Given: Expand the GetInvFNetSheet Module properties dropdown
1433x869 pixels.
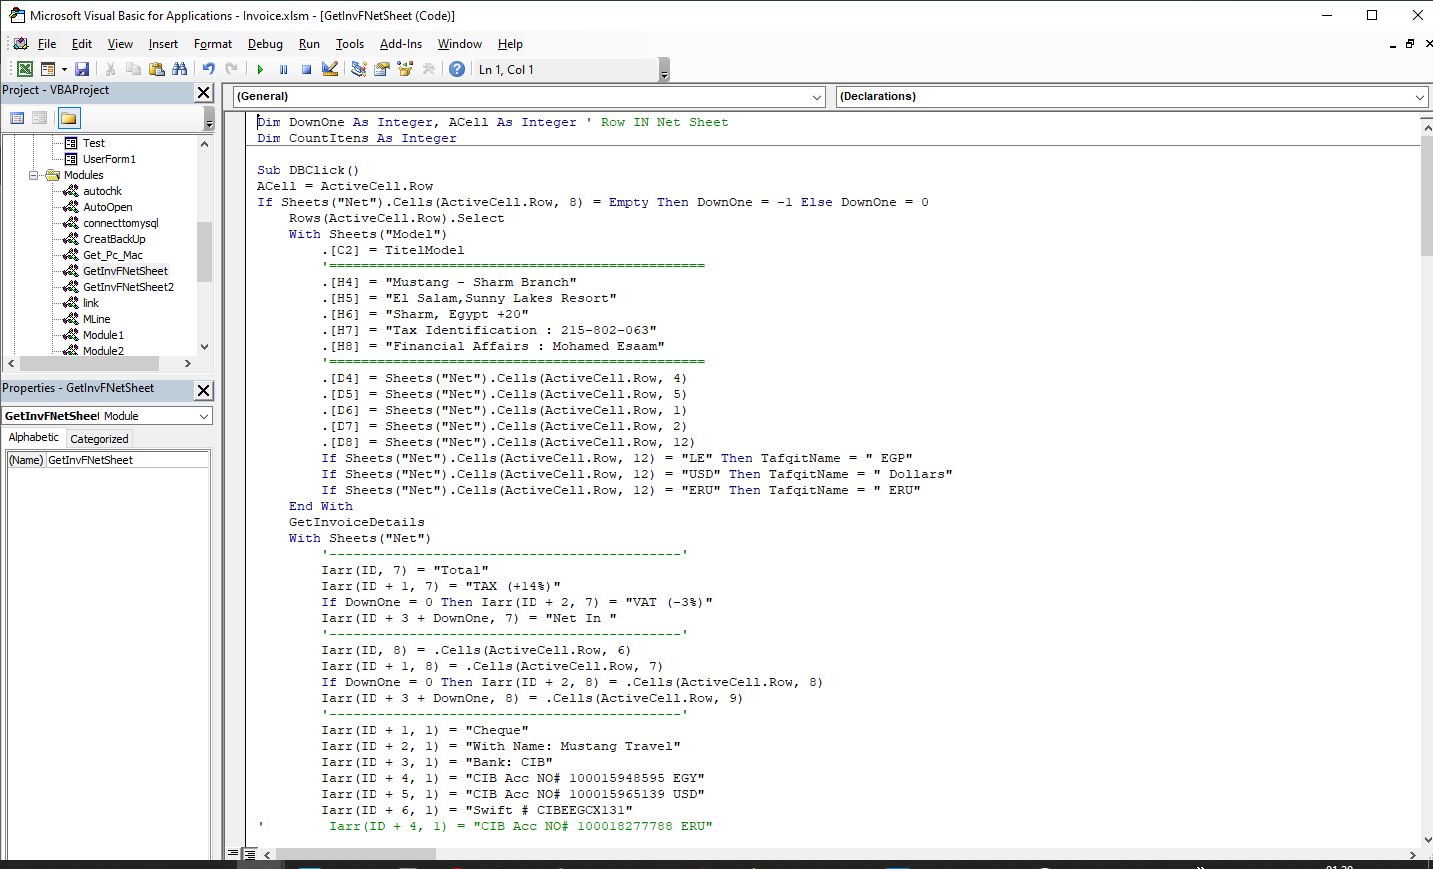Looking at the screenshot, I should point(204,416).
